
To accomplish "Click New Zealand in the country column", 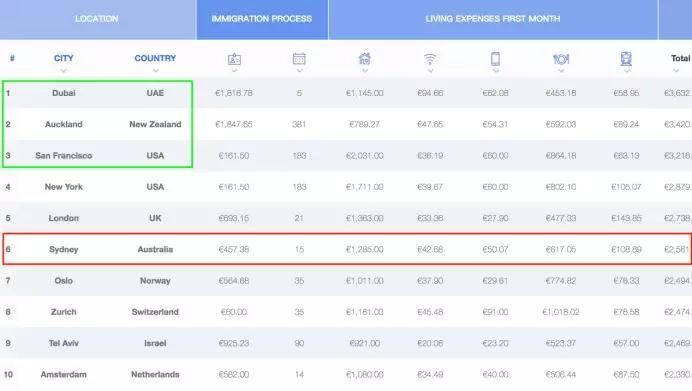I will point(155,124).
